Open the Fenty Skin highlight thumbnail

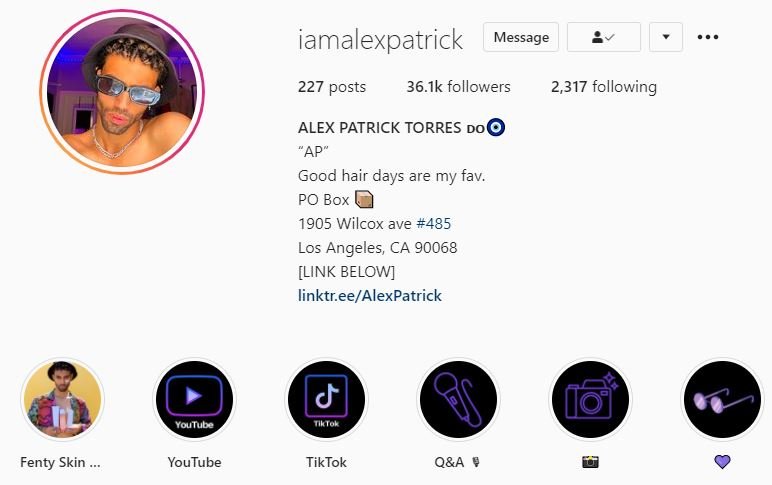pyautogui.click(x=62, y=399)
